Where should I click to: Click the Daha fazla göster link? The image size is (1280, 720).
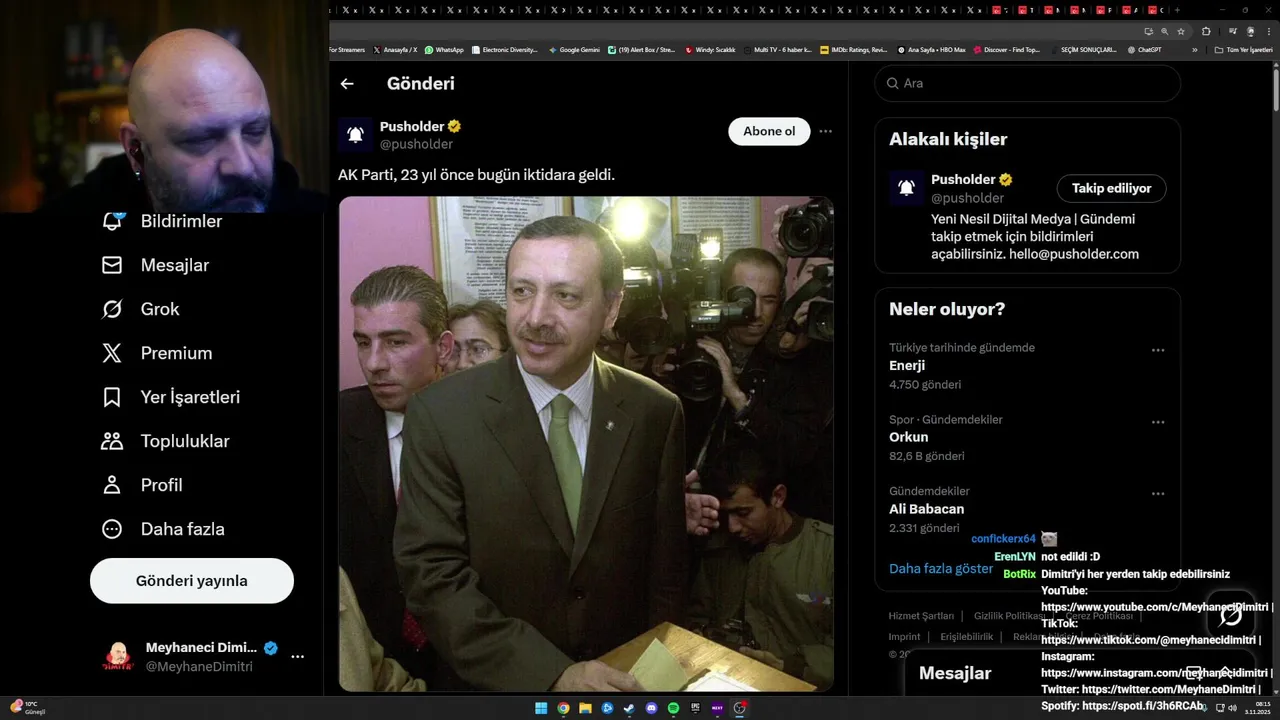click(x=940, y=568)
